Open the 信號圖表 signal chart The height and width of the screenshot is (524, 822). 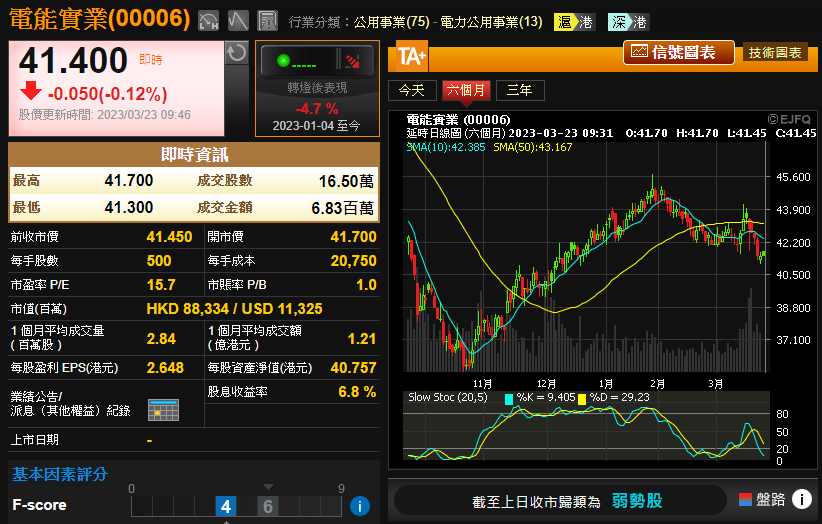coord(679,52)
